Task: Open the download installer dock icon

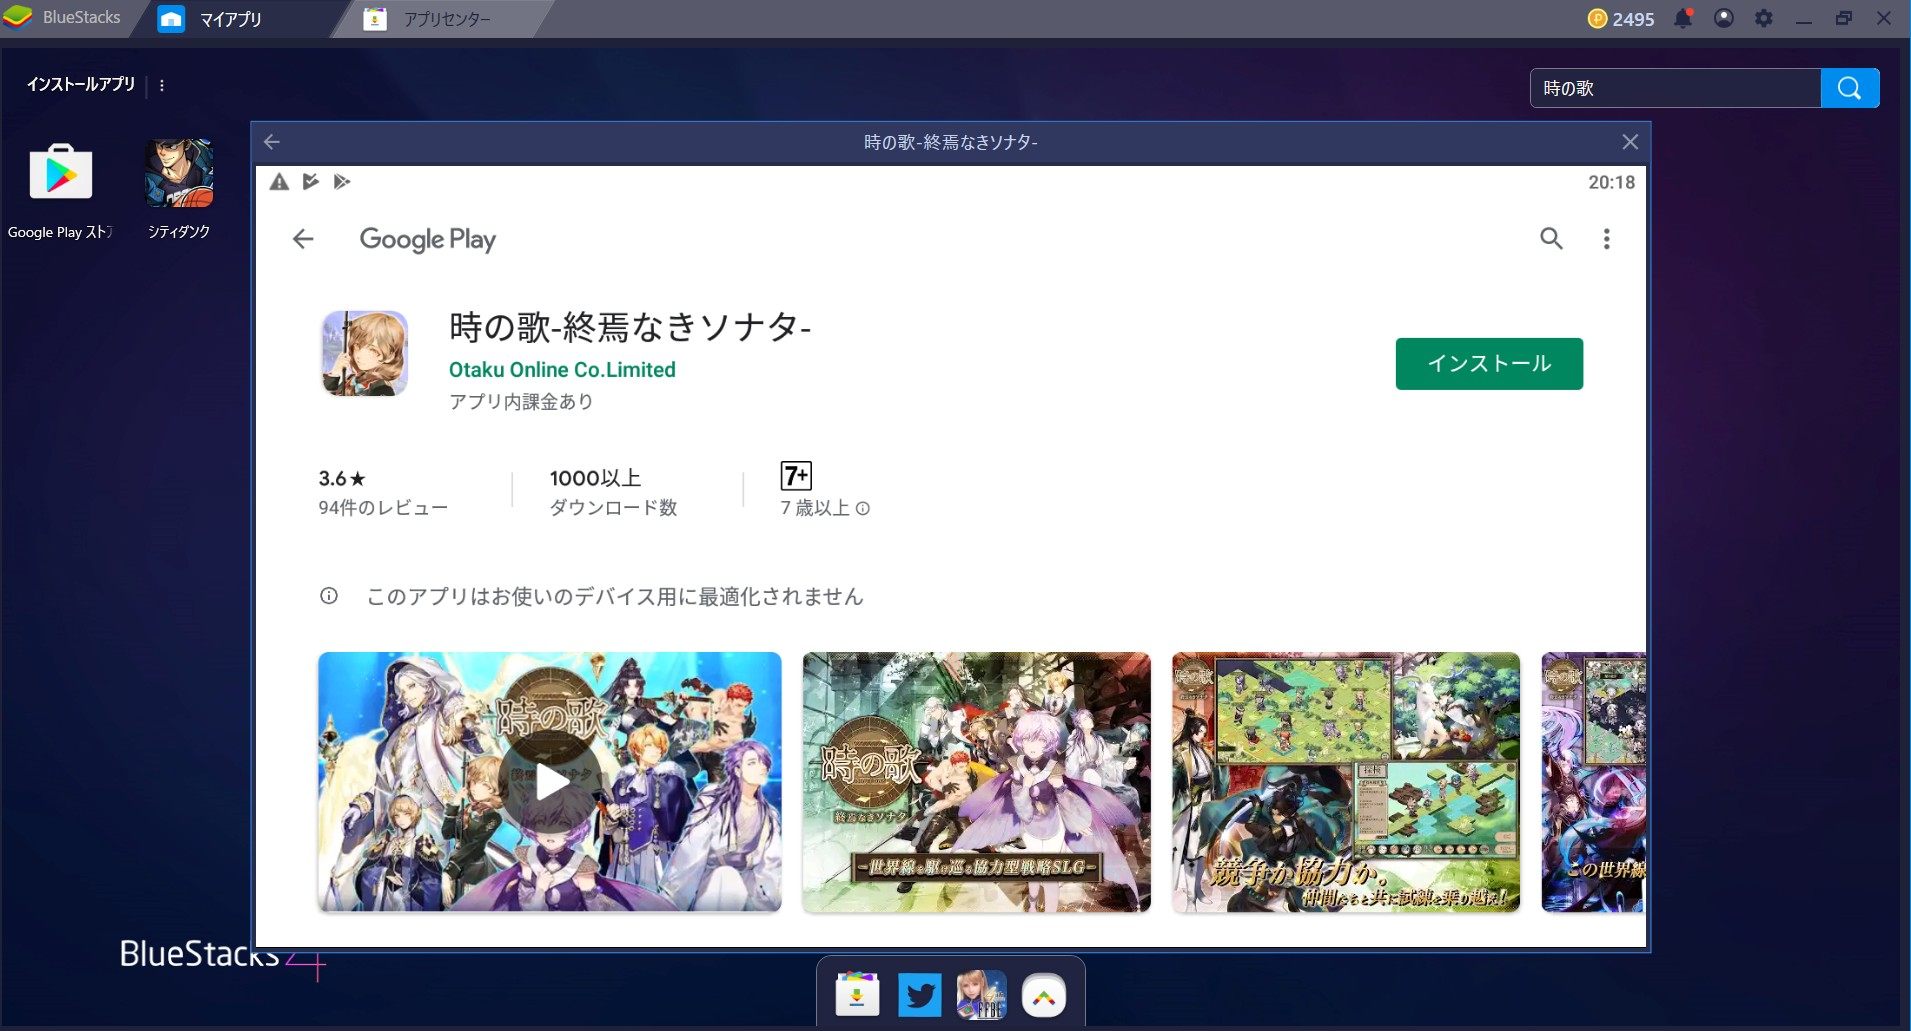Action: point(857,995)
